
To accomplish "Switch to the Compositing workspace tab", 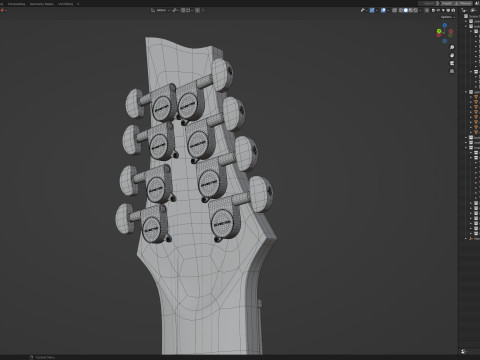I will (x=16, y=4).
